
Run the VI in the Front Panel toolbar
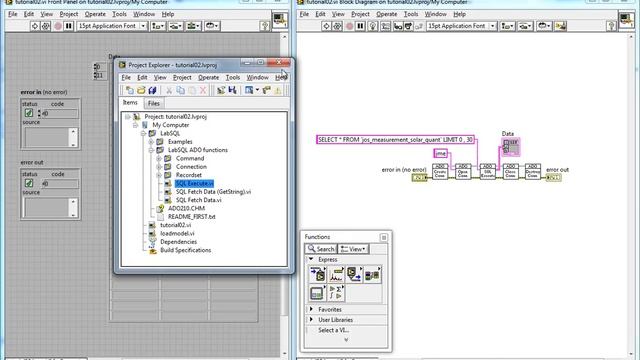pyautogui.click(x=35, y=26)
